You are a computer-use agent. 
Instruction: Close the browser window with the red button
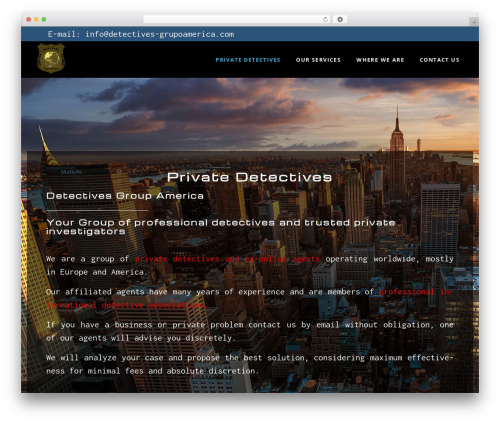coord(29,20)
